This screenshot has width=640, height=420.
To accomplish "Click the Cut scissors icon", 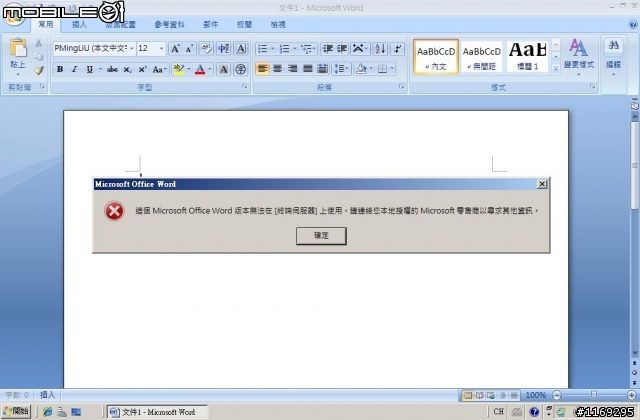I will coord(39,43).
